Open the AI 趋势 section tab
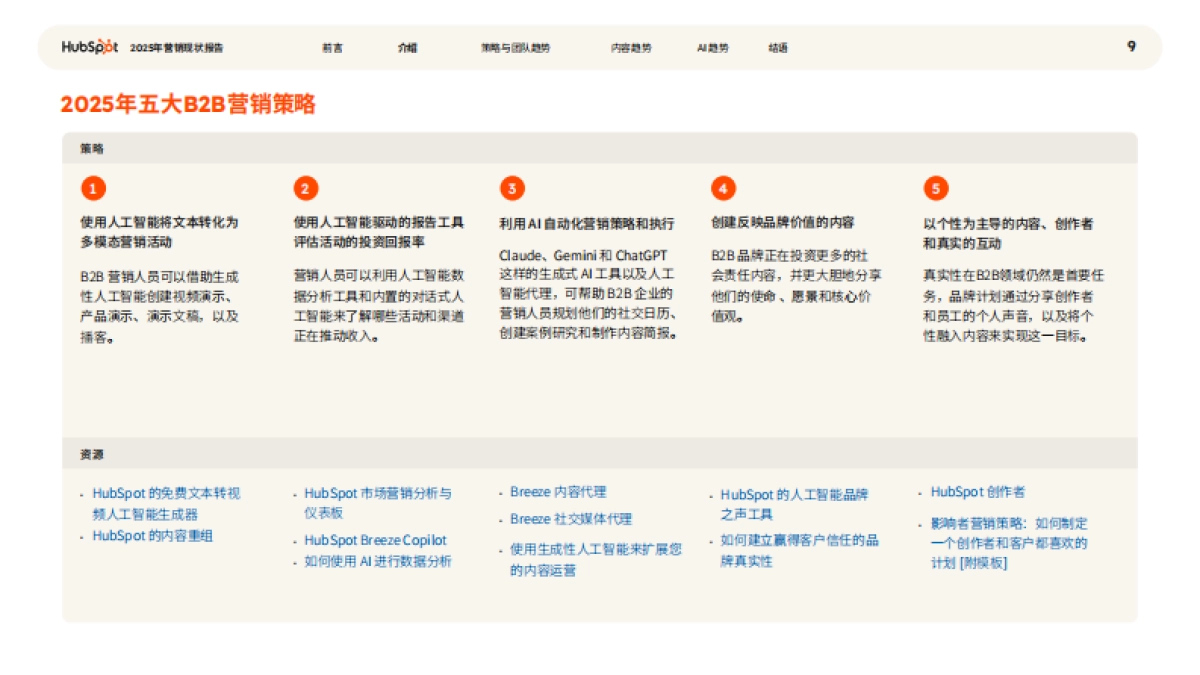Viewport: 1200px width, 675px height. click(x=713, y=48)
